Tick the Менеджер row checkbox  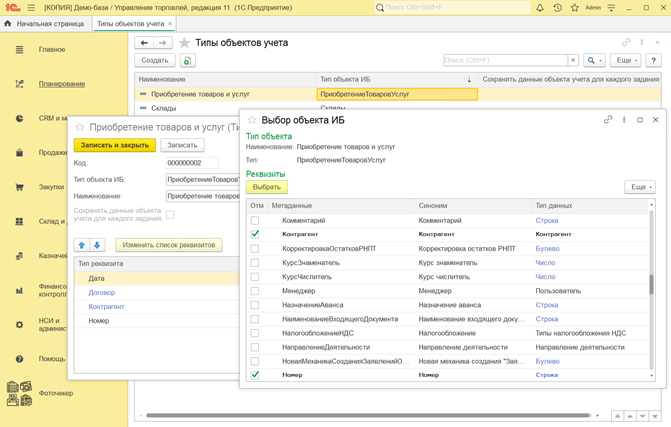pos(255,291)
